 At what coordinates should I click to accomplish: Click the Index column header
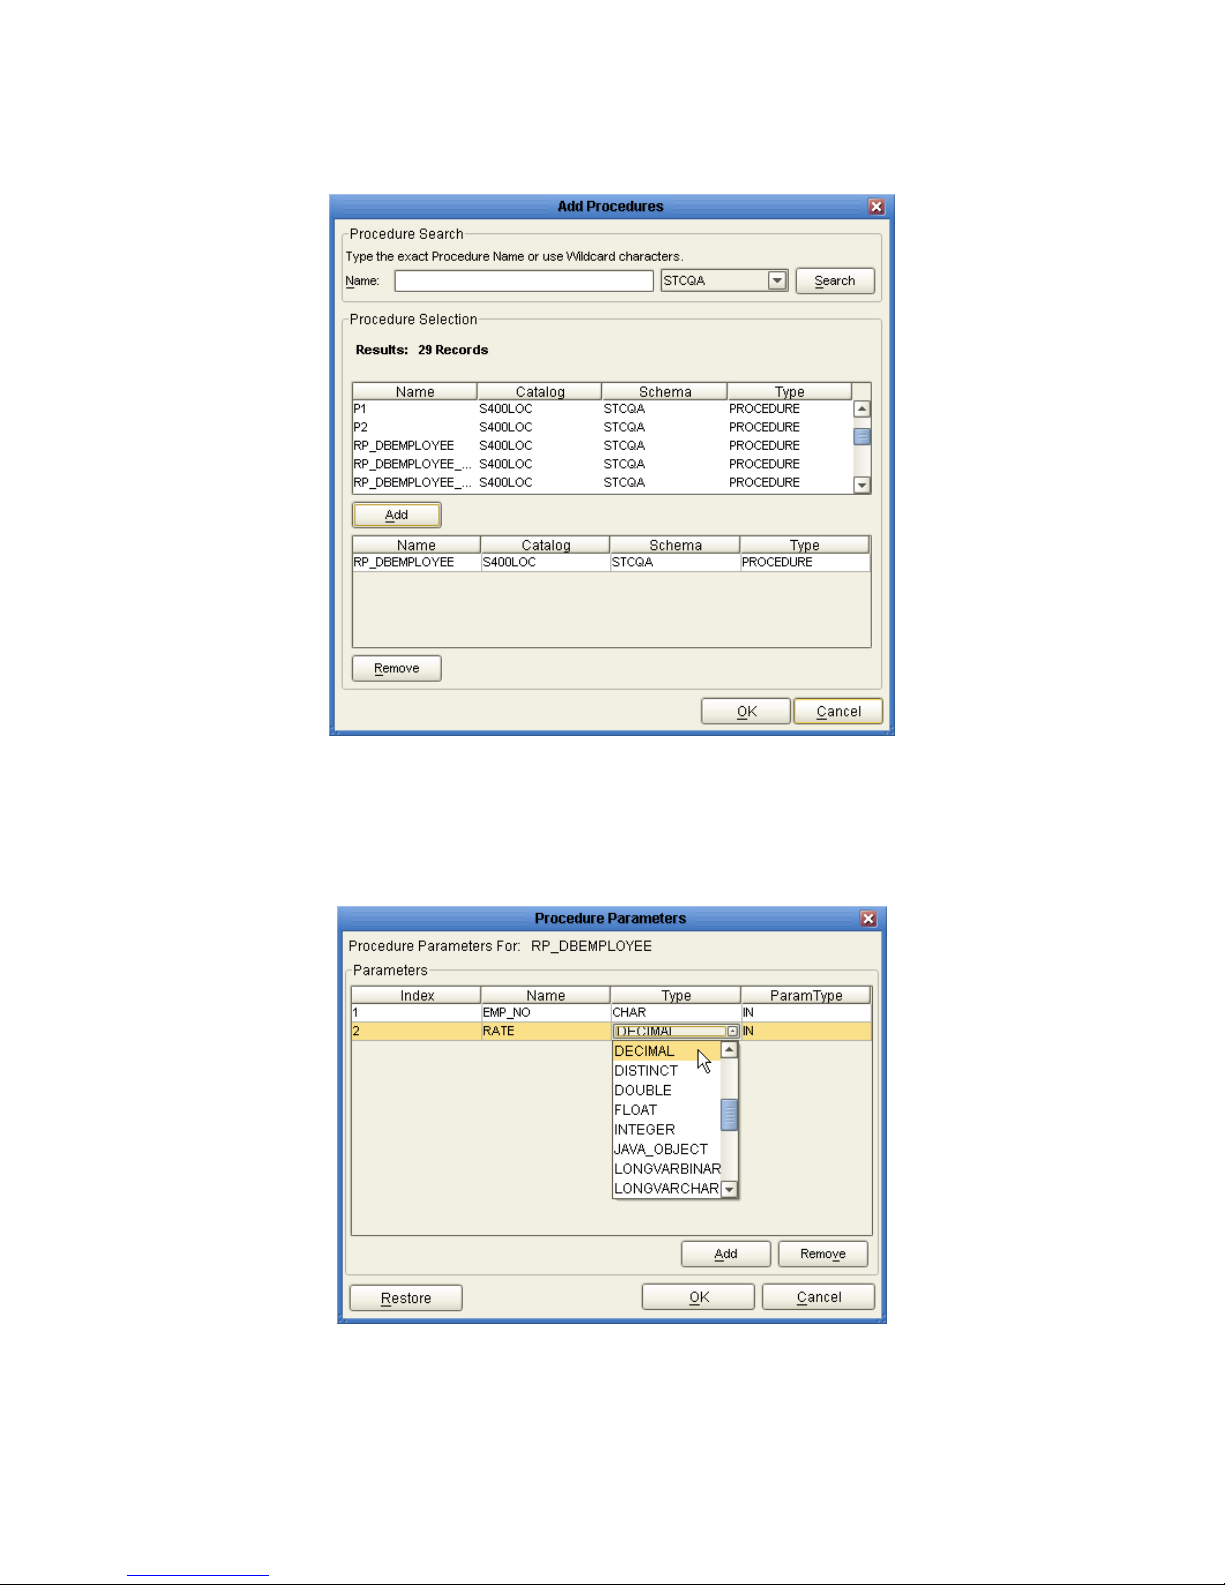416,995
